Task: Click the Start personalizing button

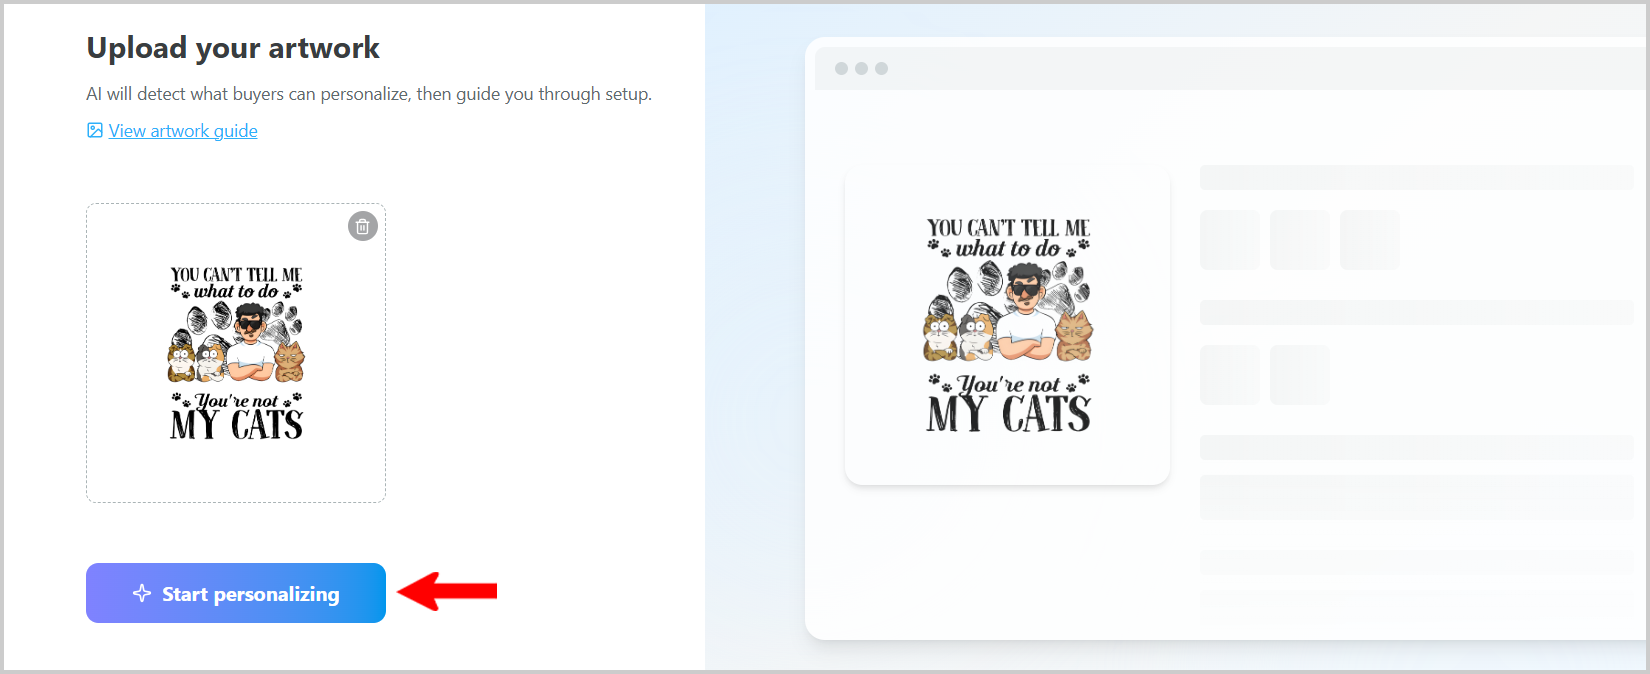Action: coord(236,593)
